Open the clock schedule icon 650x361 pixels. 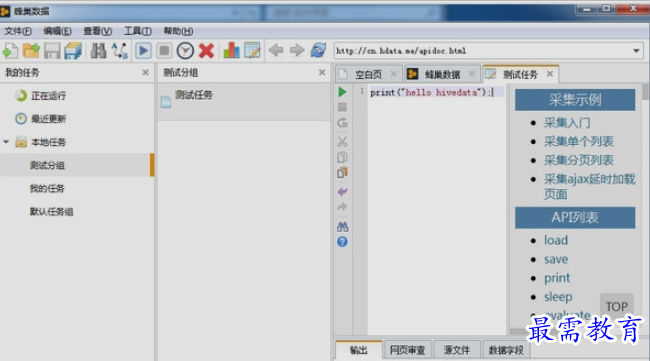pos(185,51)
